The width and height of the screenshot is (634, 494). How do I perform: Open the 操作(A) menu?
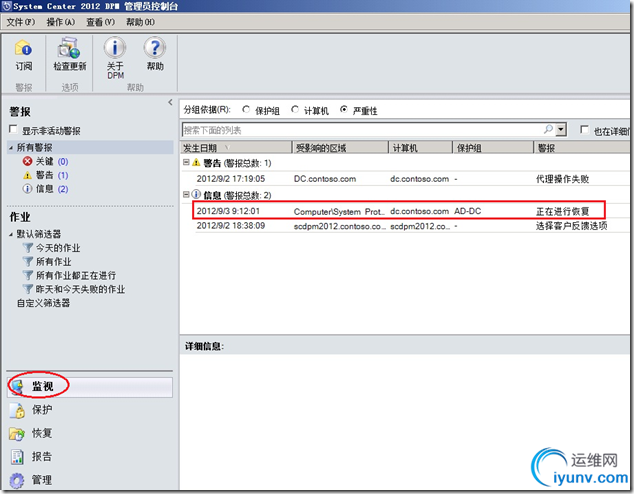61,22
